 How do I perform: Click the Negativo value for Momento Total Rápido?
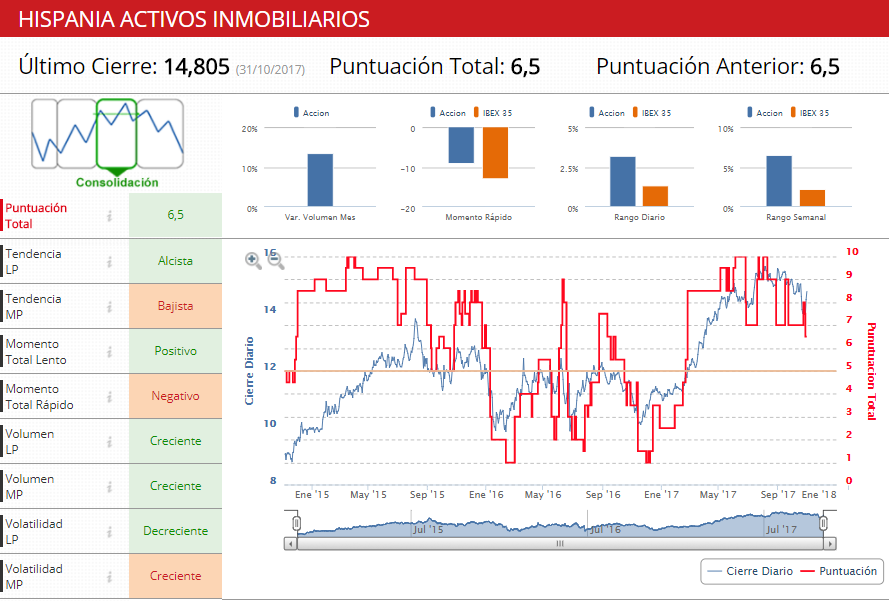point(175,396)
